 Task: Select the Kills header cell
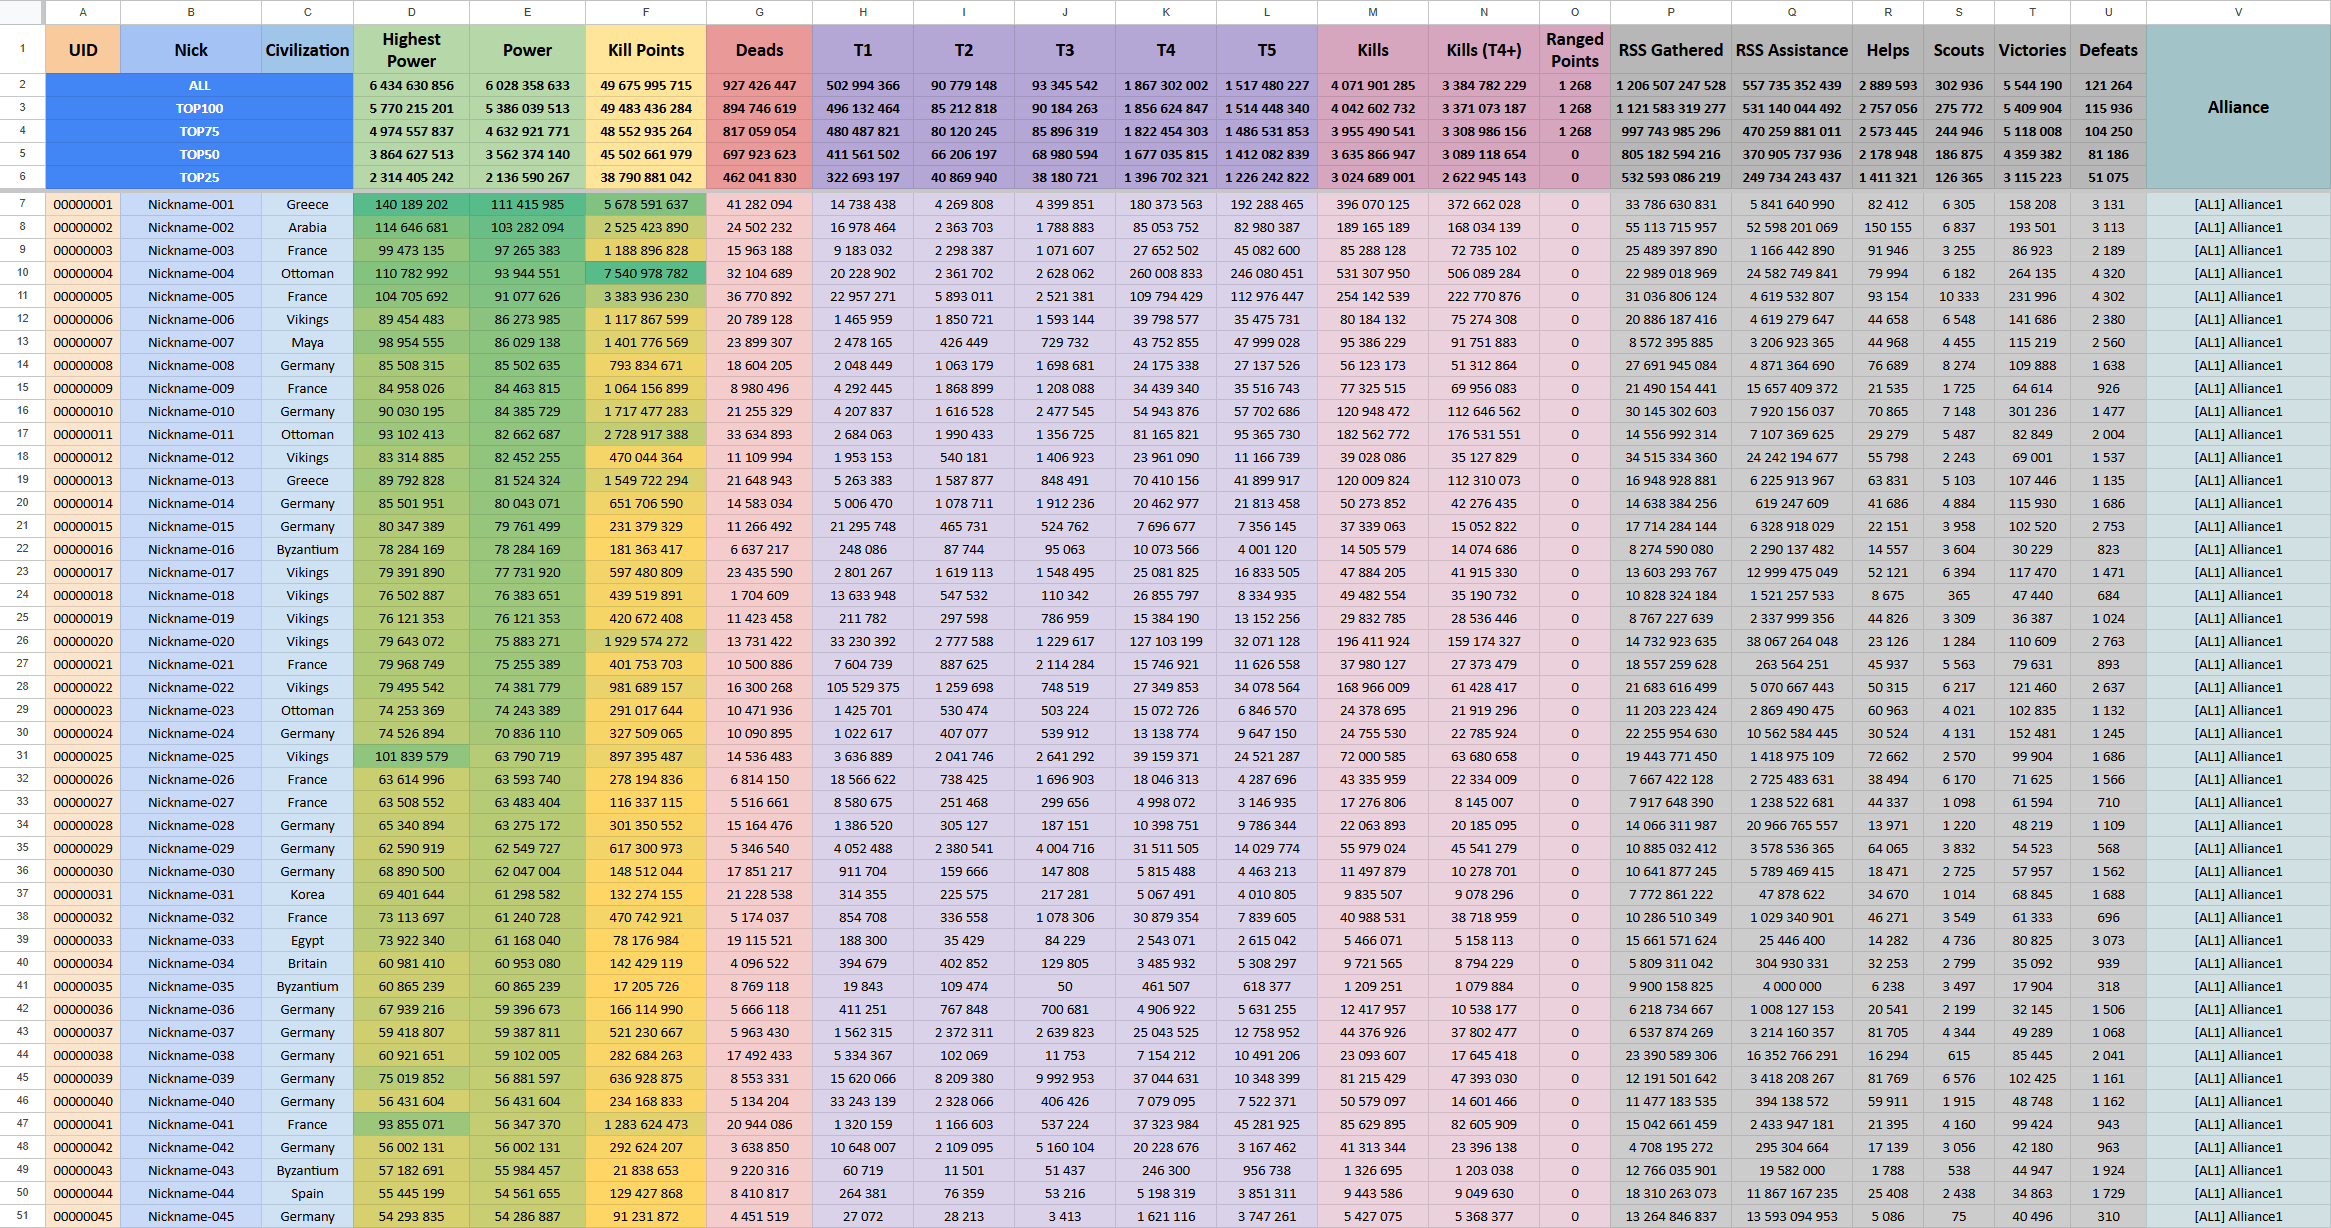(1373, 50)
